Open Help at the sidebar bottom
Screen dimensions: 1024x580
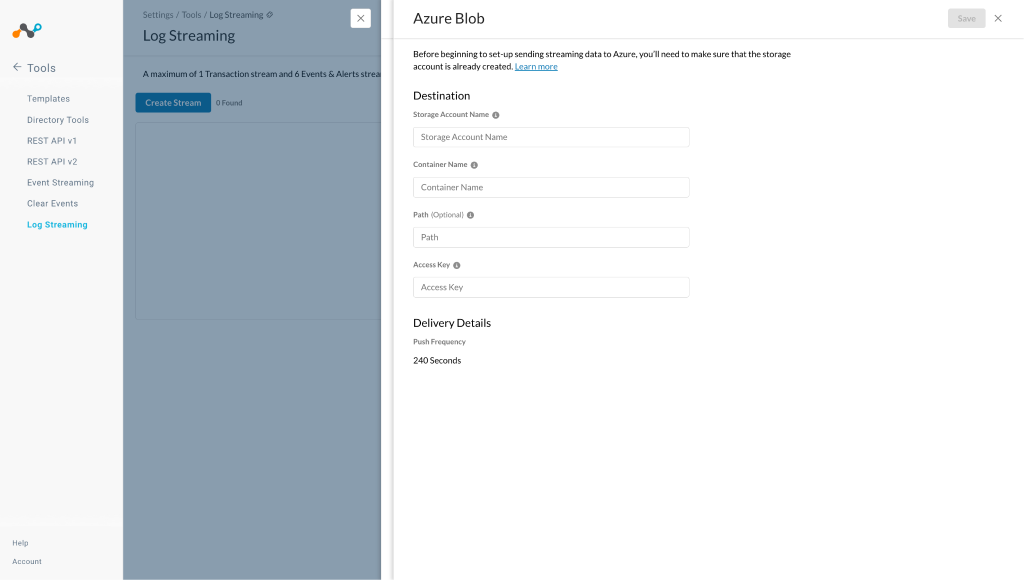point(20,543)
